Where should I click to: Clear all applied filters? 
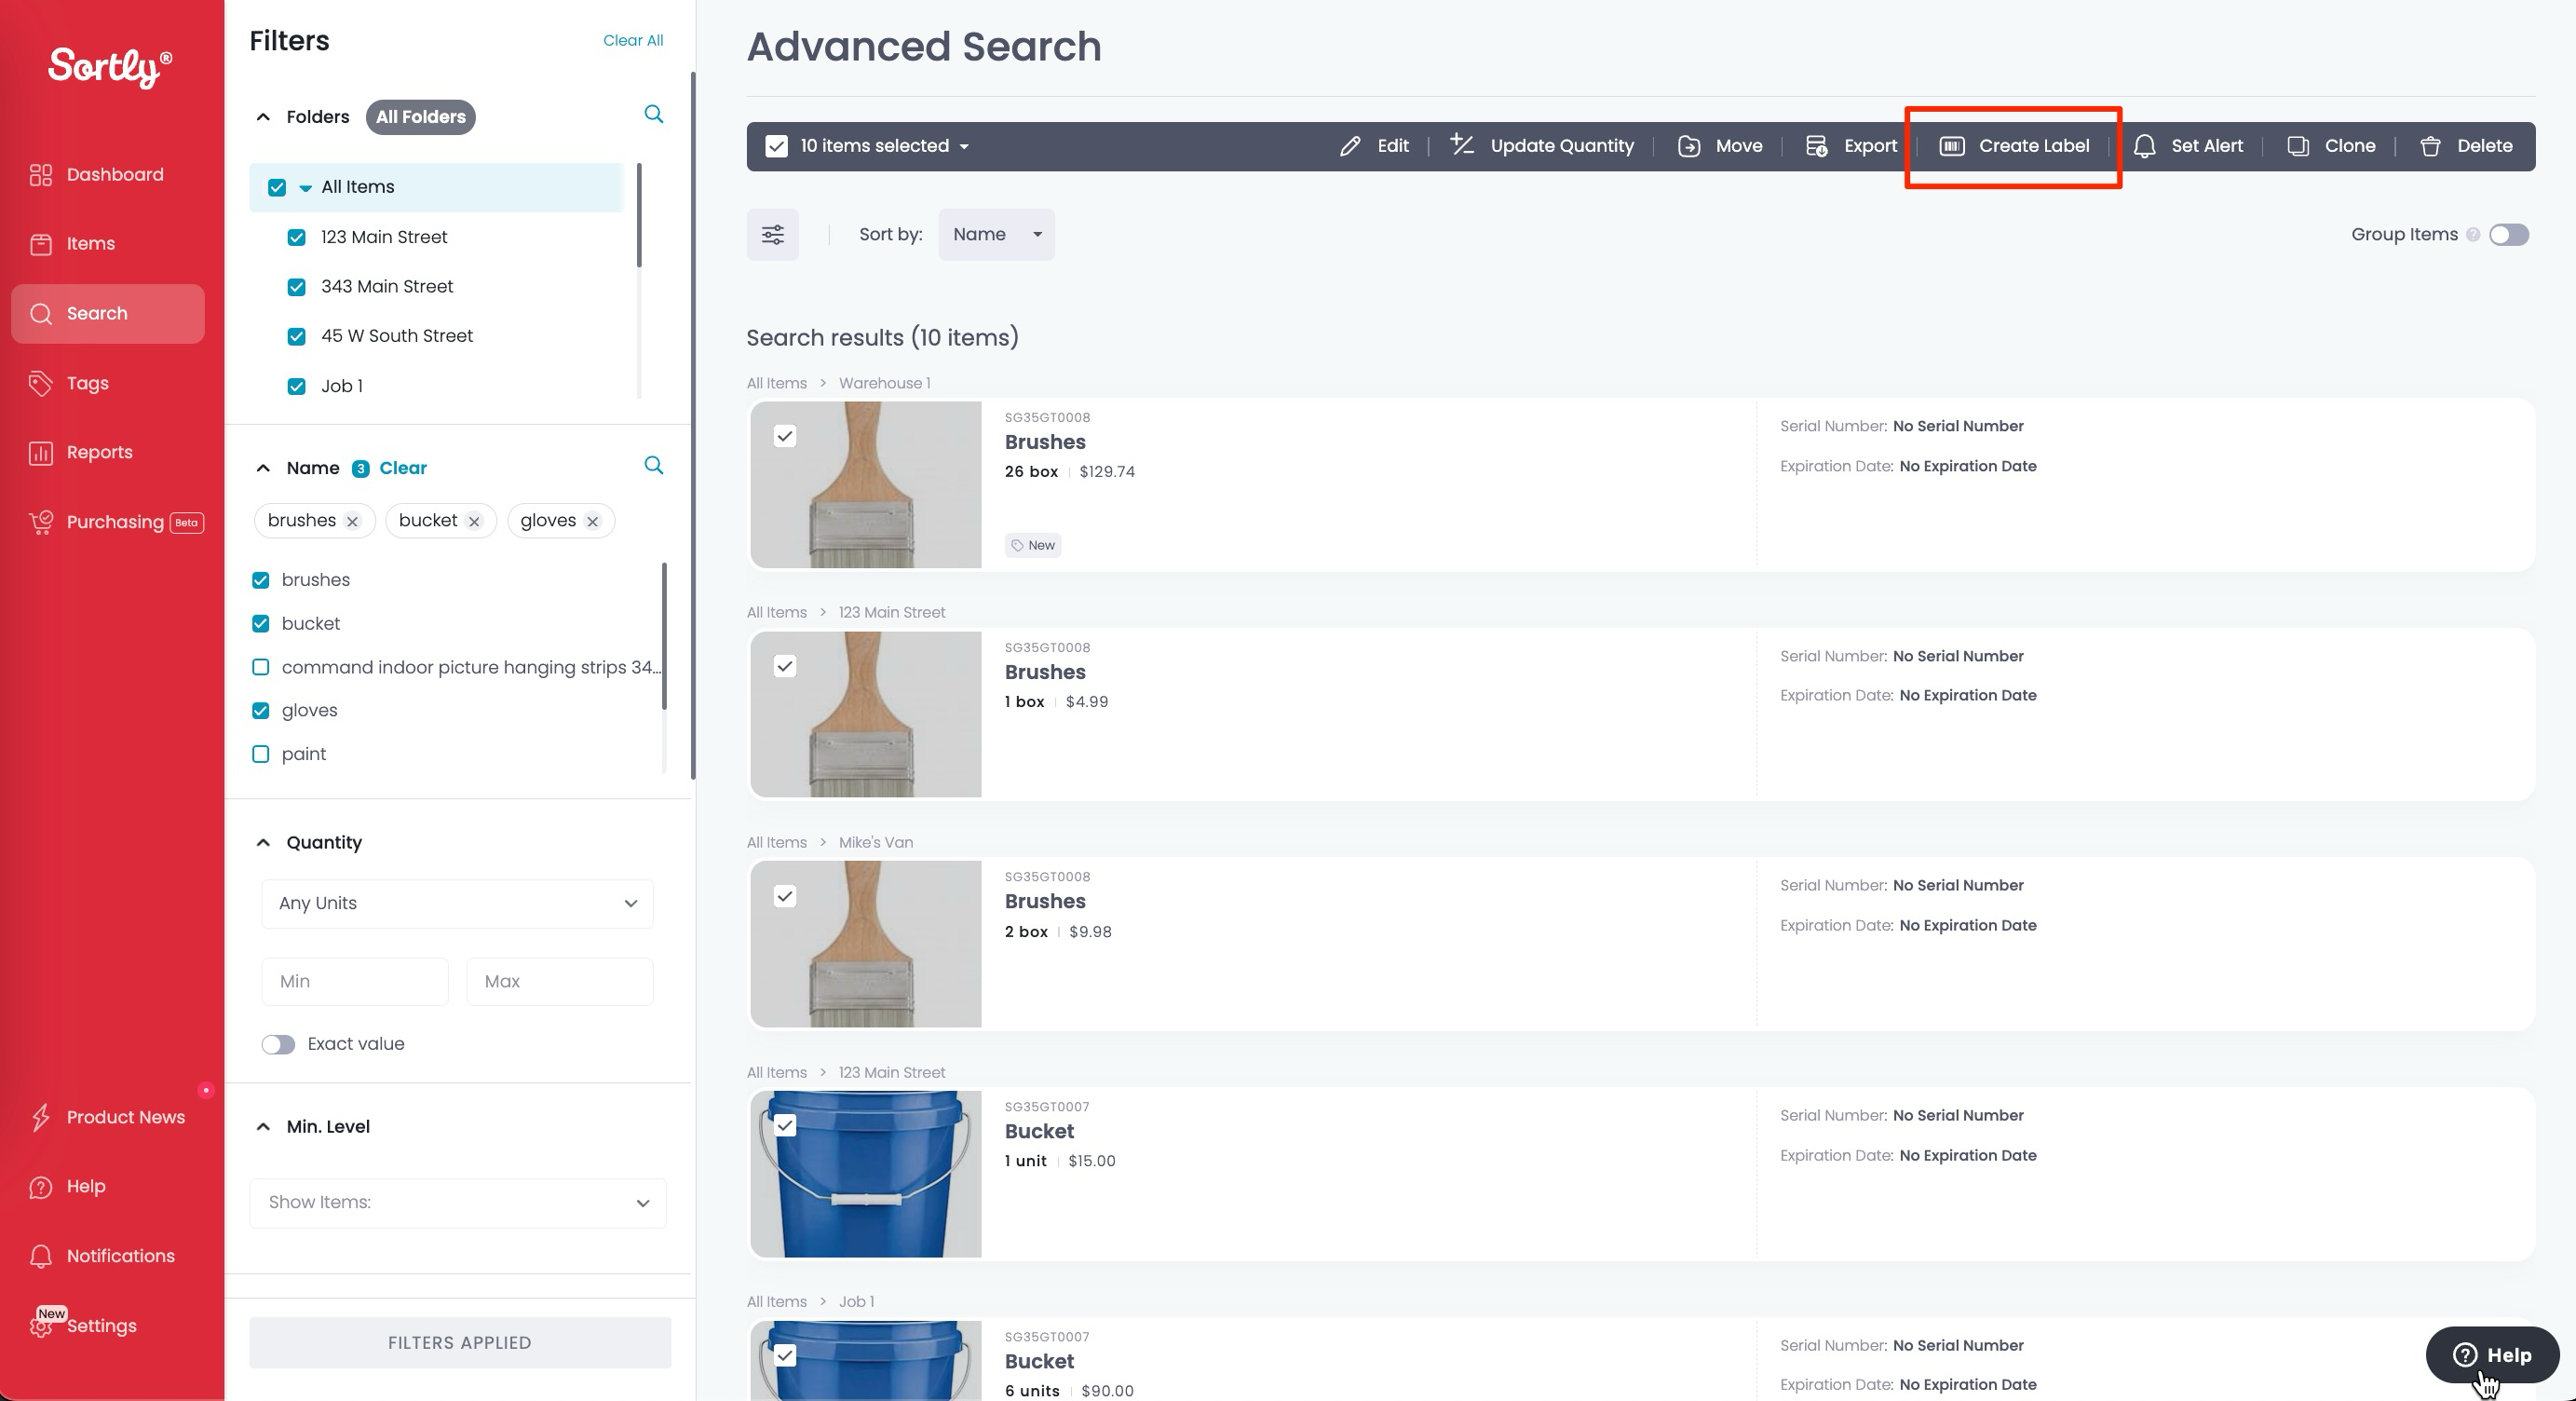(632, 40)
